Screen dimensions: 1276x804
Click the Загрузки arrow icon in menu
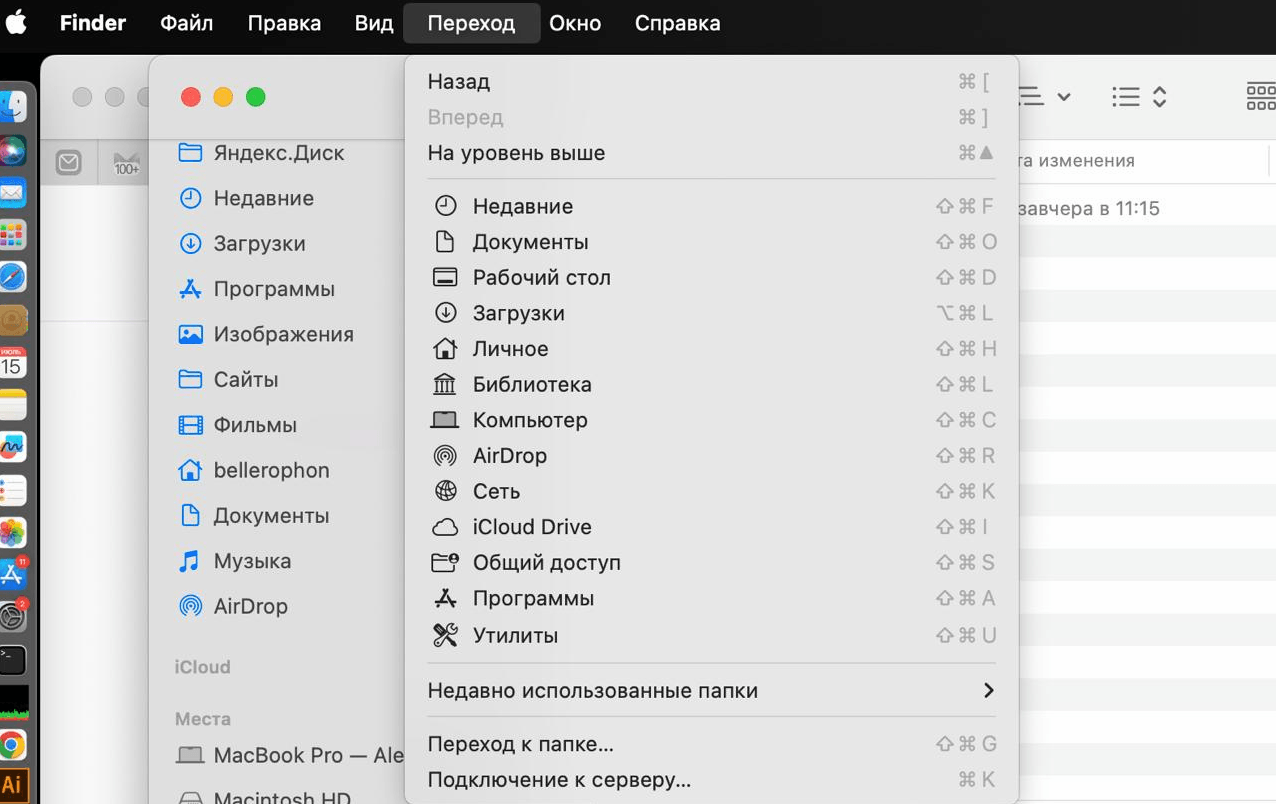click(x=445, y=313)
